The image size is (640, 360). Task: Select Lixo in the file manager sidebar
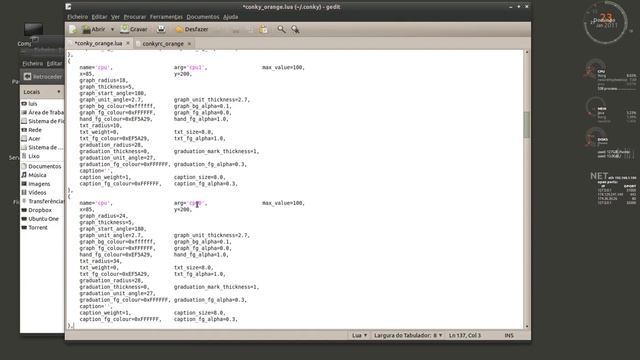tap(30, 156)
